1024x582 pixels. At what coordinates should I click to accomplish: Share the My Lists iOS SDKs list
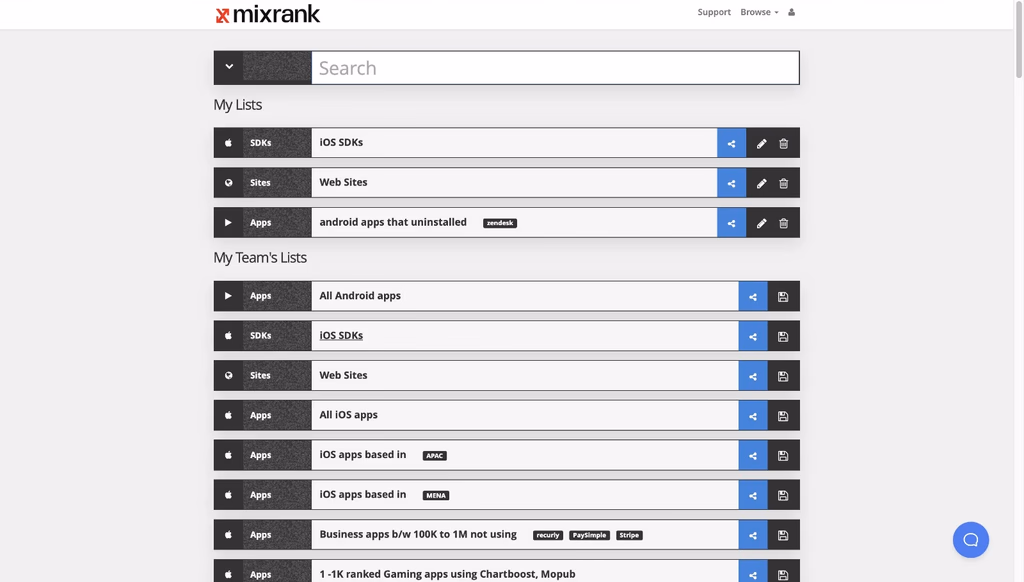click(731, 143)
